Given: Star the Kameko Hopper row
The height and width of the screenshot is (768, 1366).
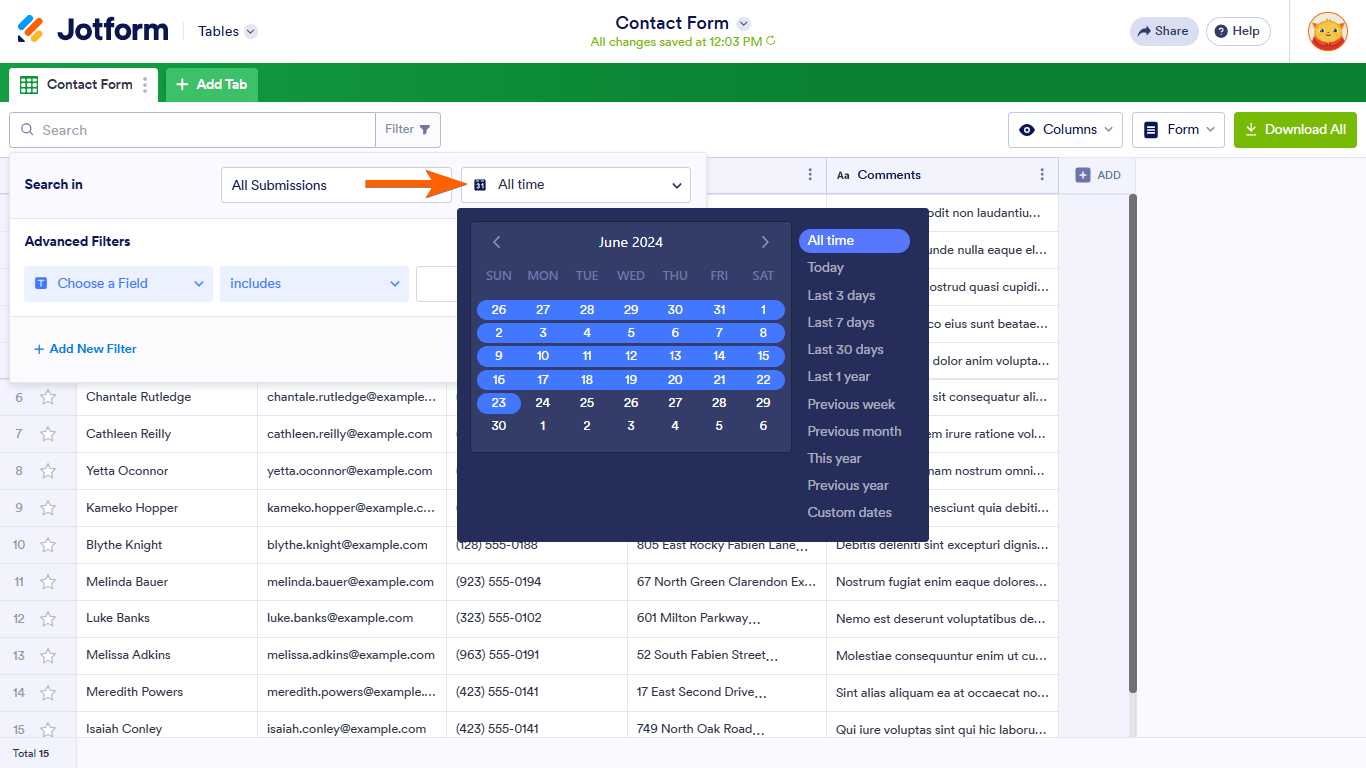Looking at the screenshot, I should click(48, 508).
